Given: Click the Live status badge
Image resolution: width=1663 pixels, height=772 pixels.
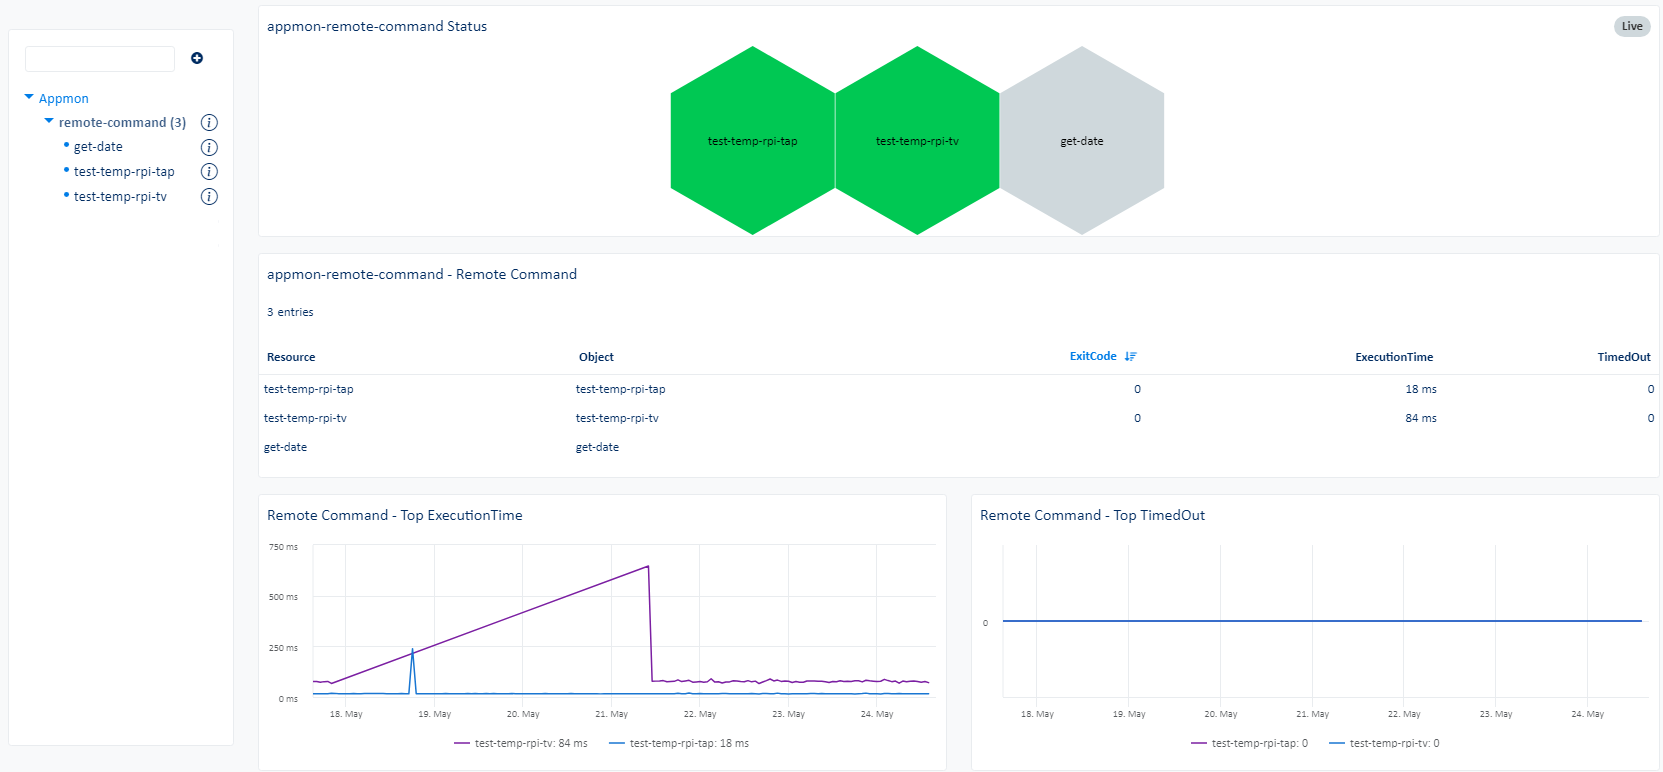Looking at the screenshot, I should [1631, 26].
